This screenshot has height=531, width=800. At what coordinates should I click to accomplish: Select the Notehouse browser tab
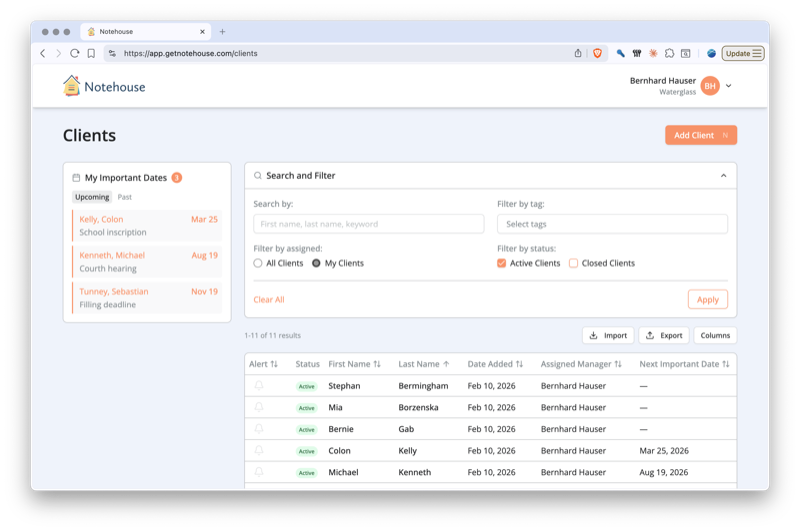tap(145, 32)
